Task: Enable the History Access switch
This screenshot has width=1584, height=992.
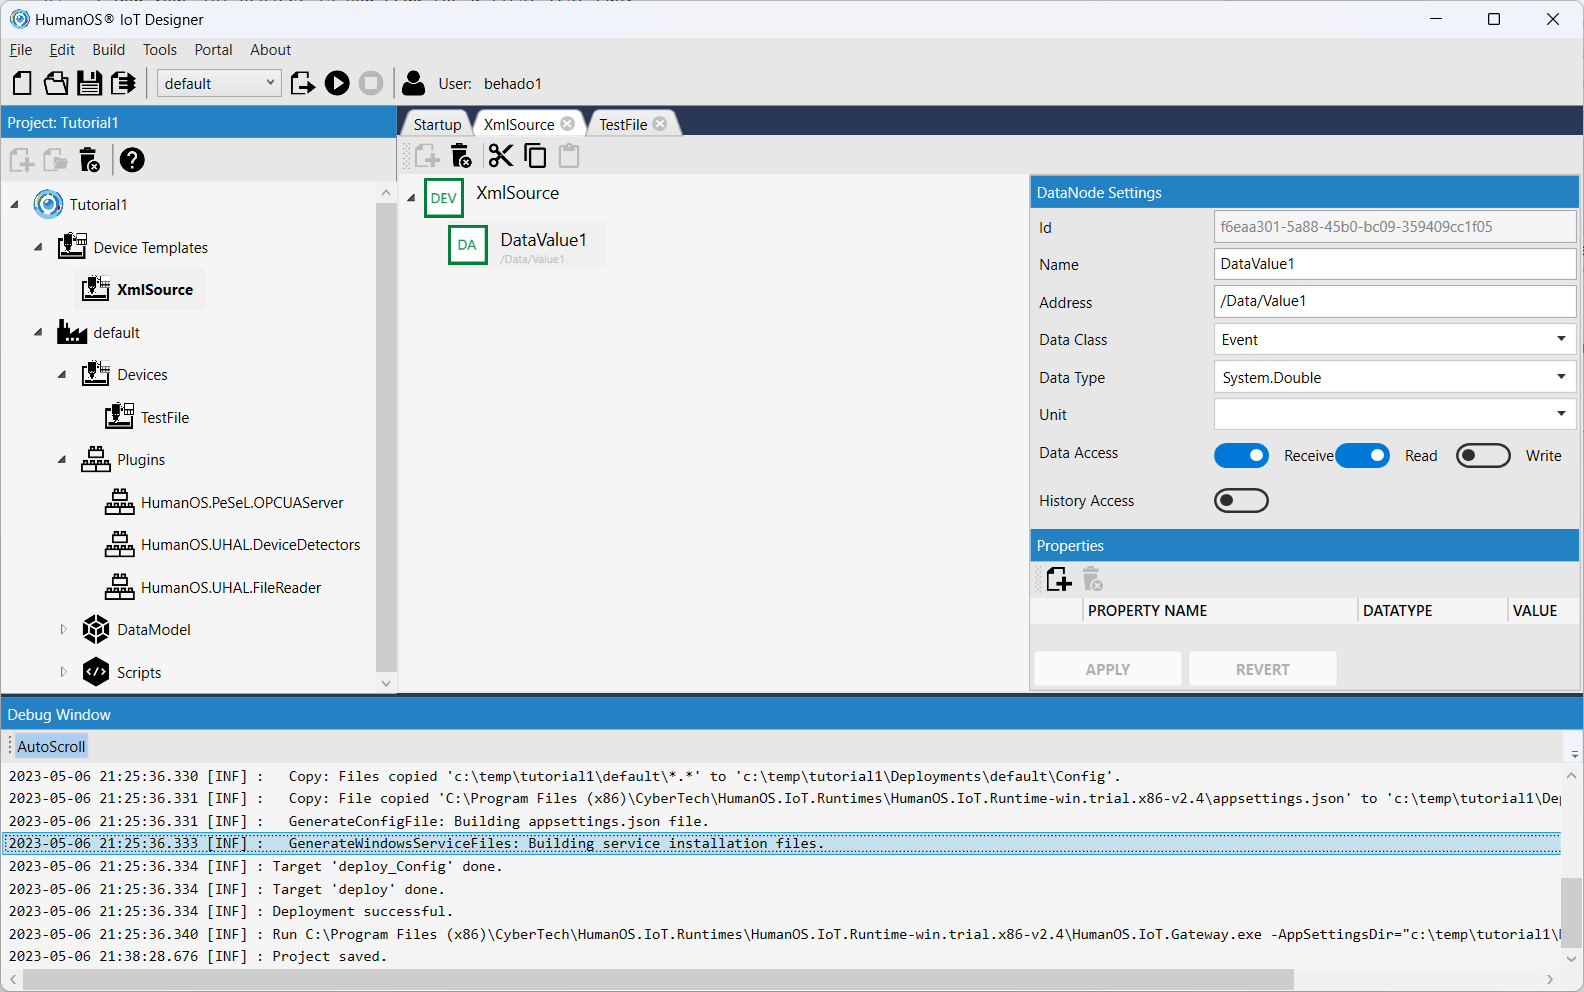Action: click(x=1241, y=500)
